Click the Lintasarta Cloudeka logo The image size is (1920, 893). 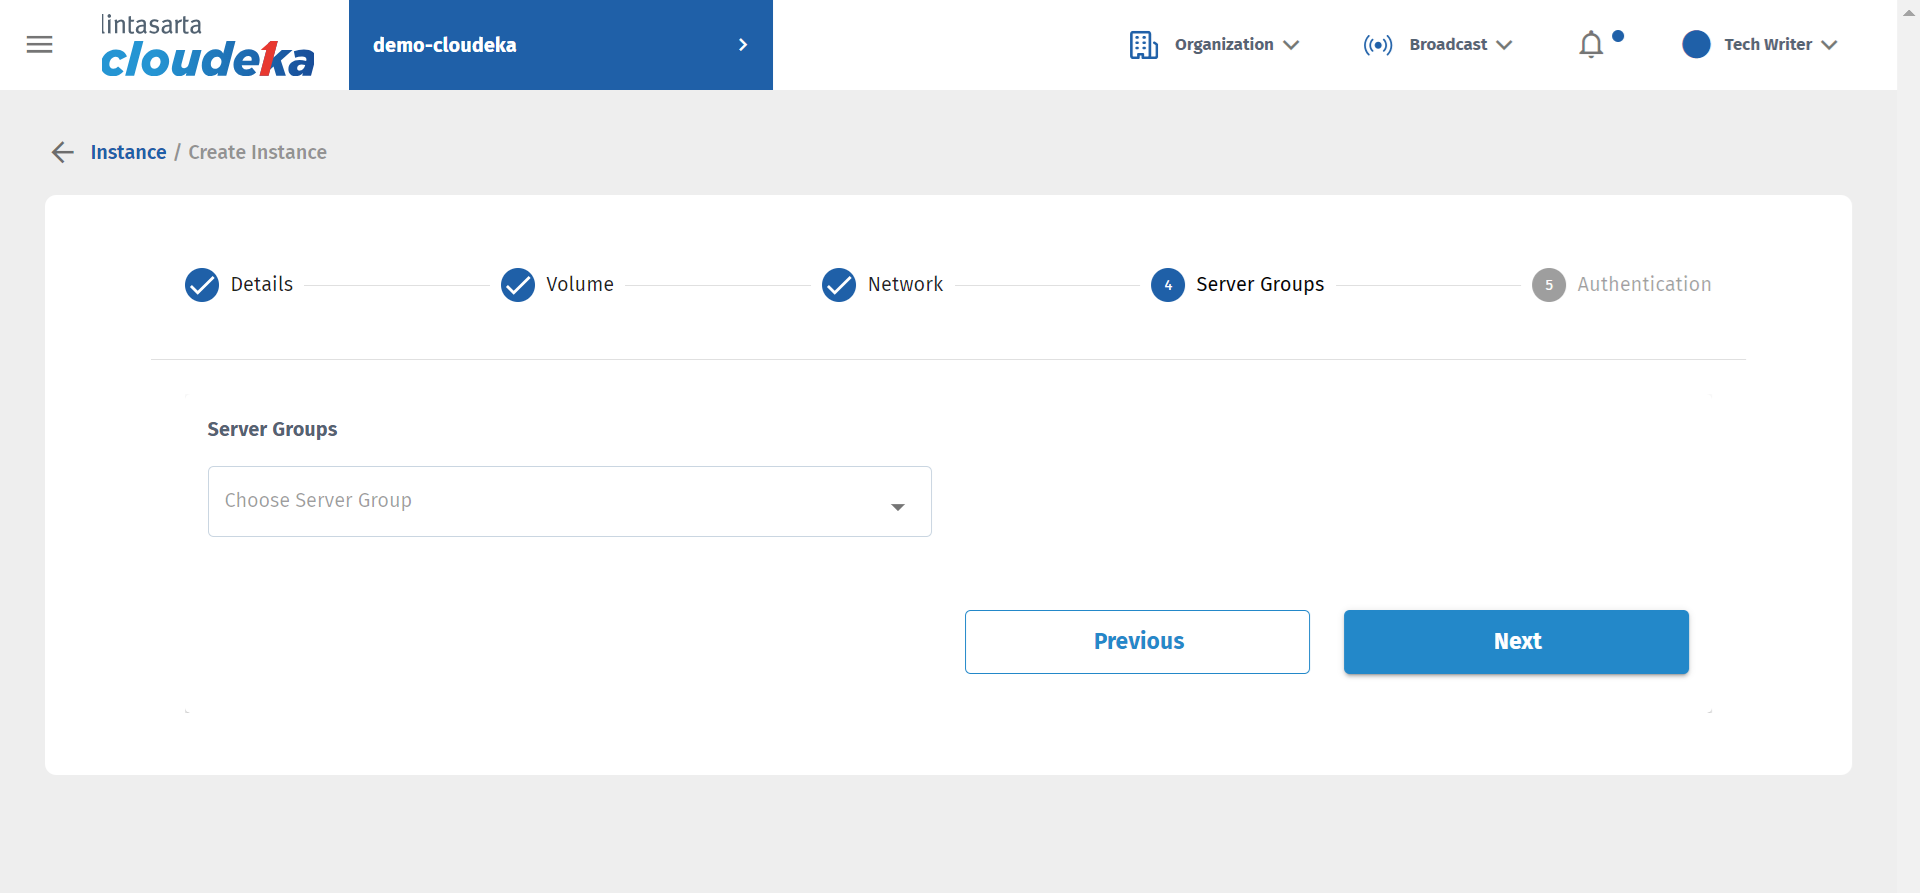tap(207, 46)
